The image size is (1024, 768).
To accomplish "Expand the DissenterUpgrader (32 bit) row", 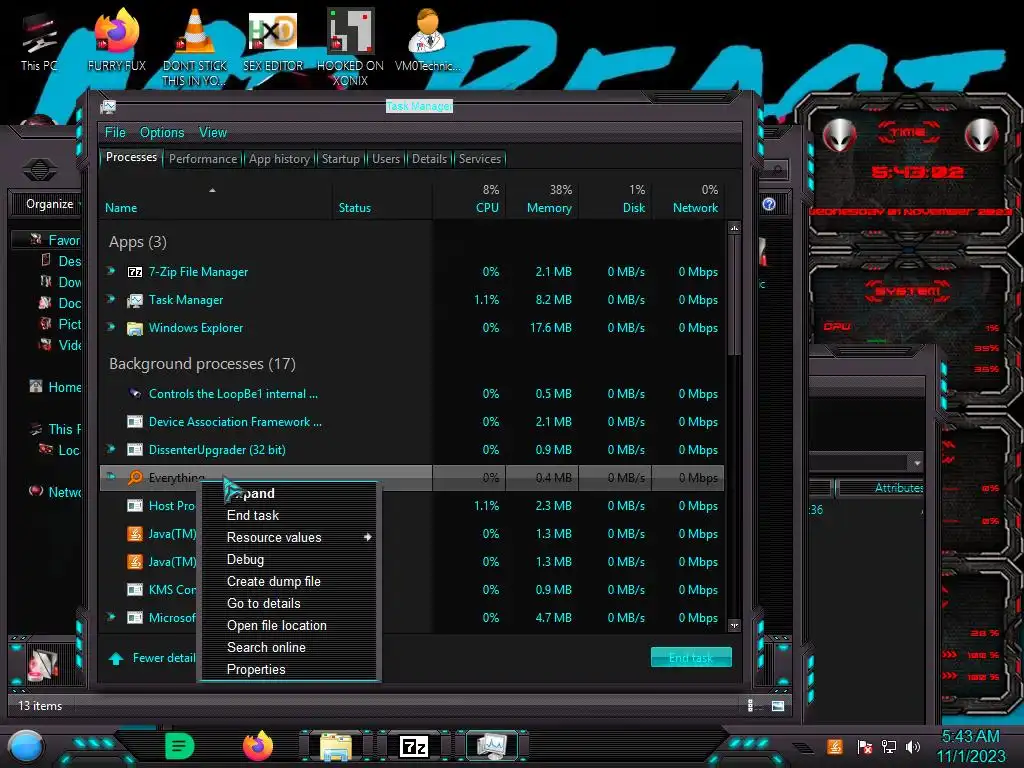I will coord(111,449).
